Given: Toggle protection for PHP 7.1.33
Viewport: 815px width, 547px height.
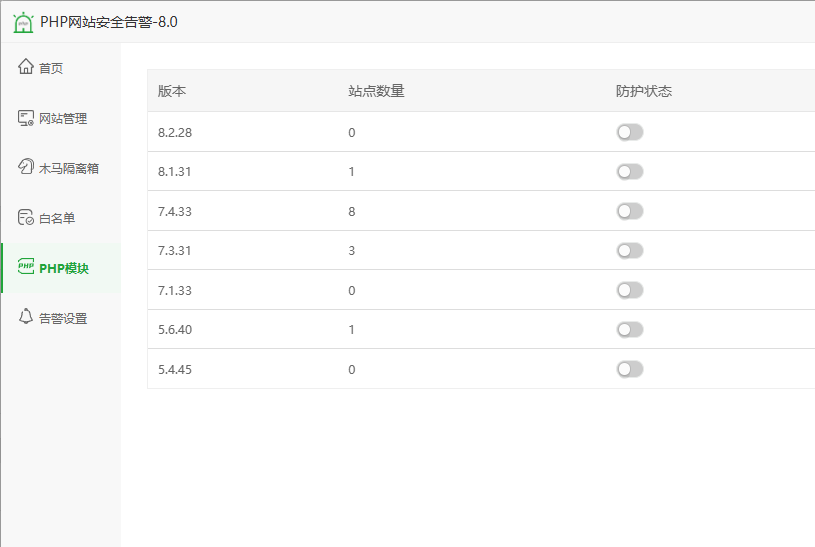Looking at the screenshot, I should coord(629,290).
